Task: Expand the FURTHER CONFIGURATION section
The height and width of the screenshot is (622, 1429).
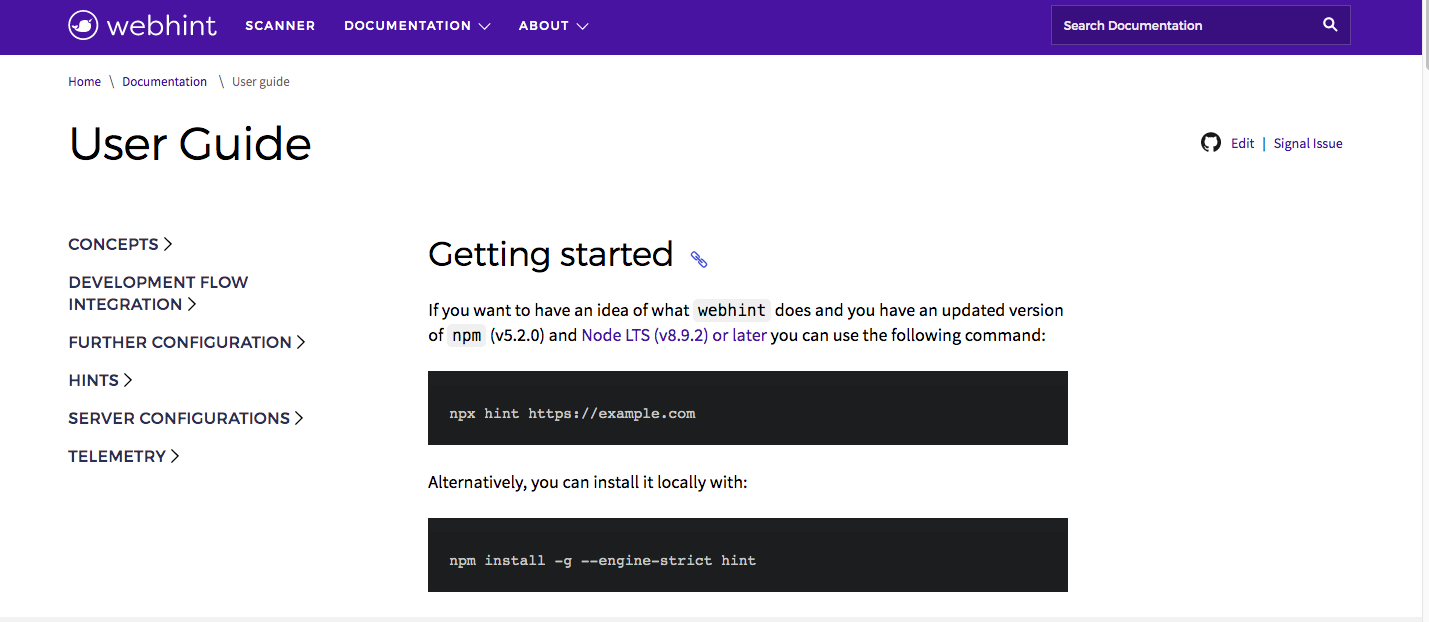Action: tap(302, 342)
